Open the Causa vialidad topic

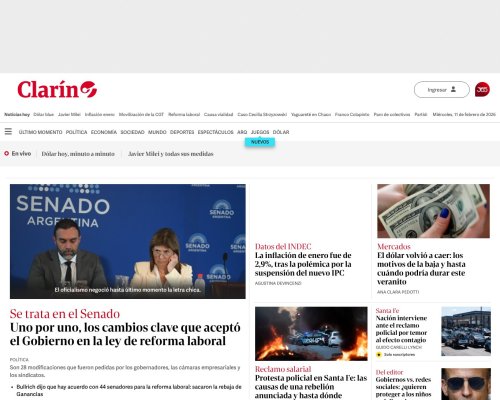pos(218,114)
